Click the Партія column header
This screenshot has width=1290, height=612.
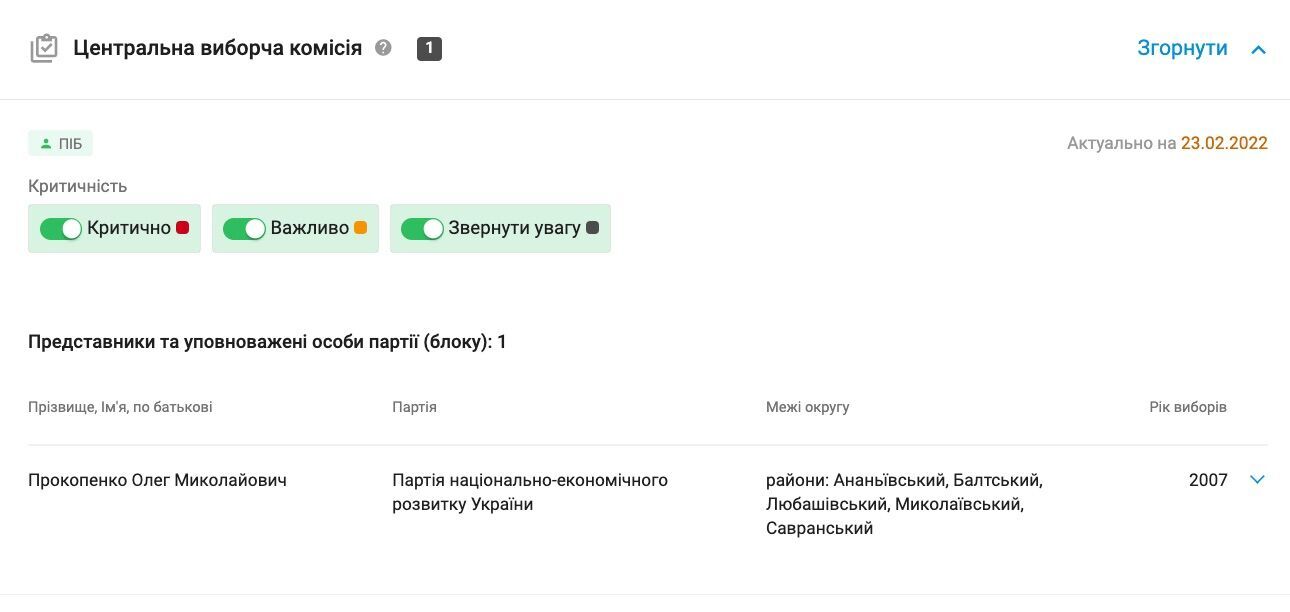[x=414, y=407]
